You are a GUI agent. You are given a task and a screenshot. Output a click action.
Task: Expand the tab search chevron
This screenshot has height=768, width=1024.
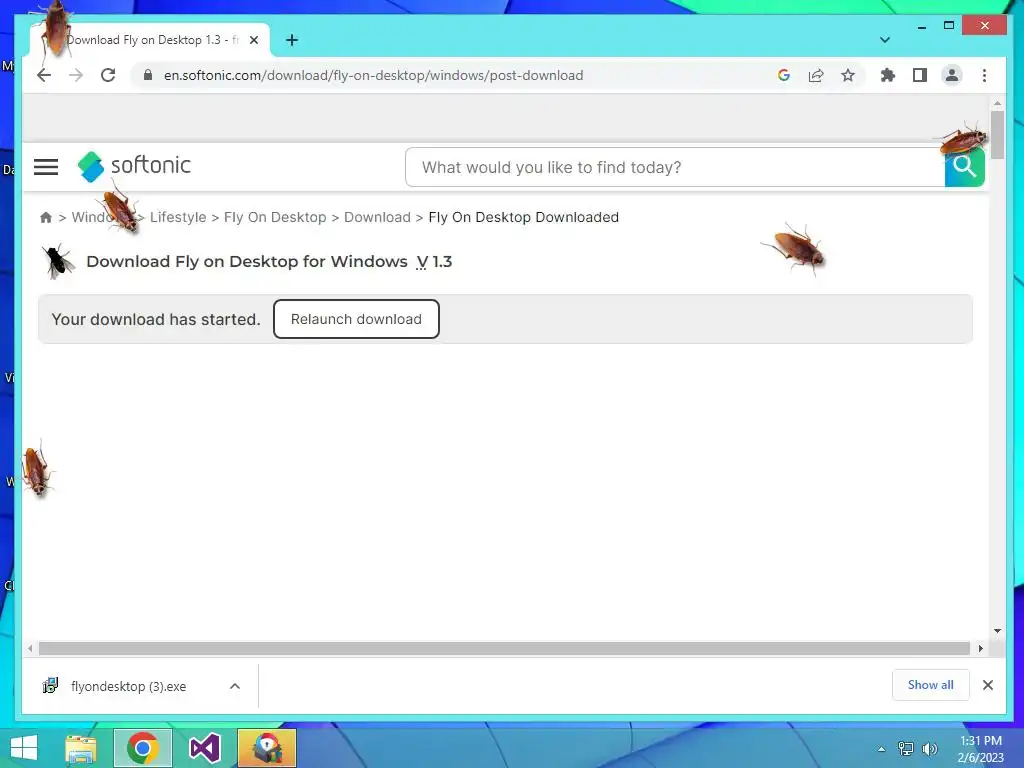885,40
